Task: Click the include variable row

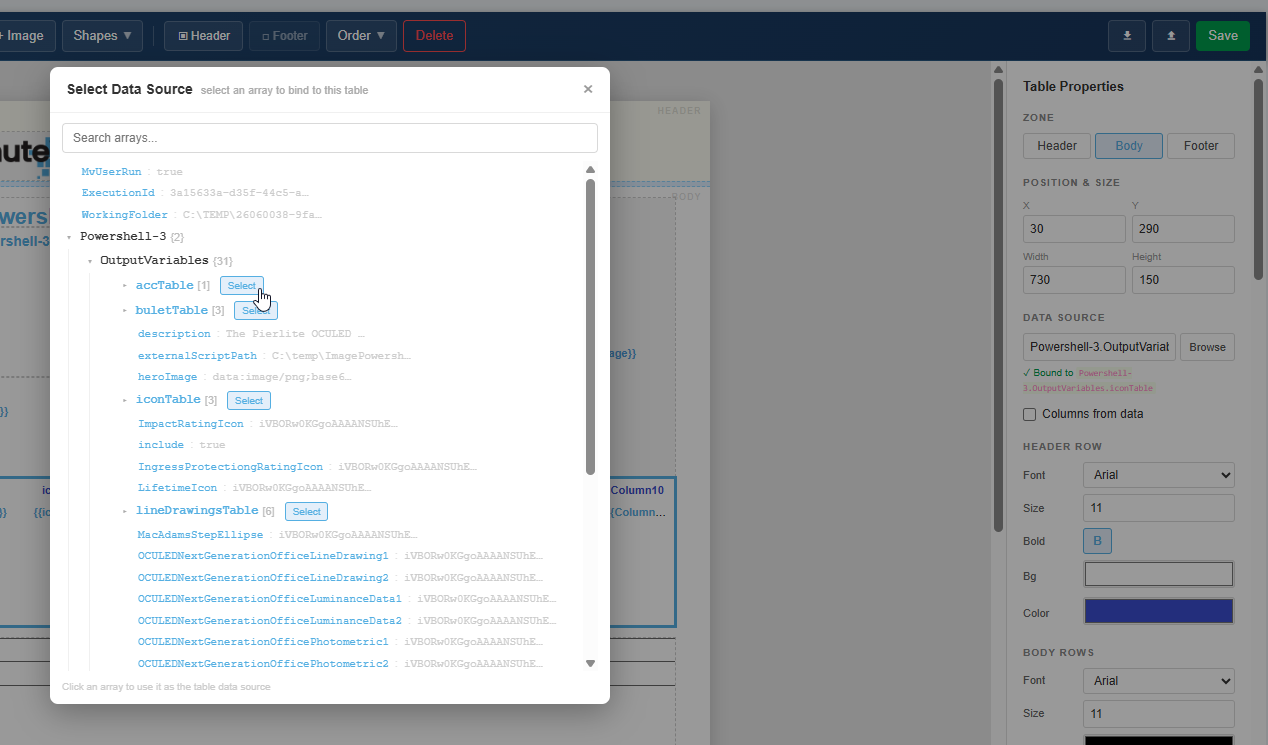Action: click(181, 445)
